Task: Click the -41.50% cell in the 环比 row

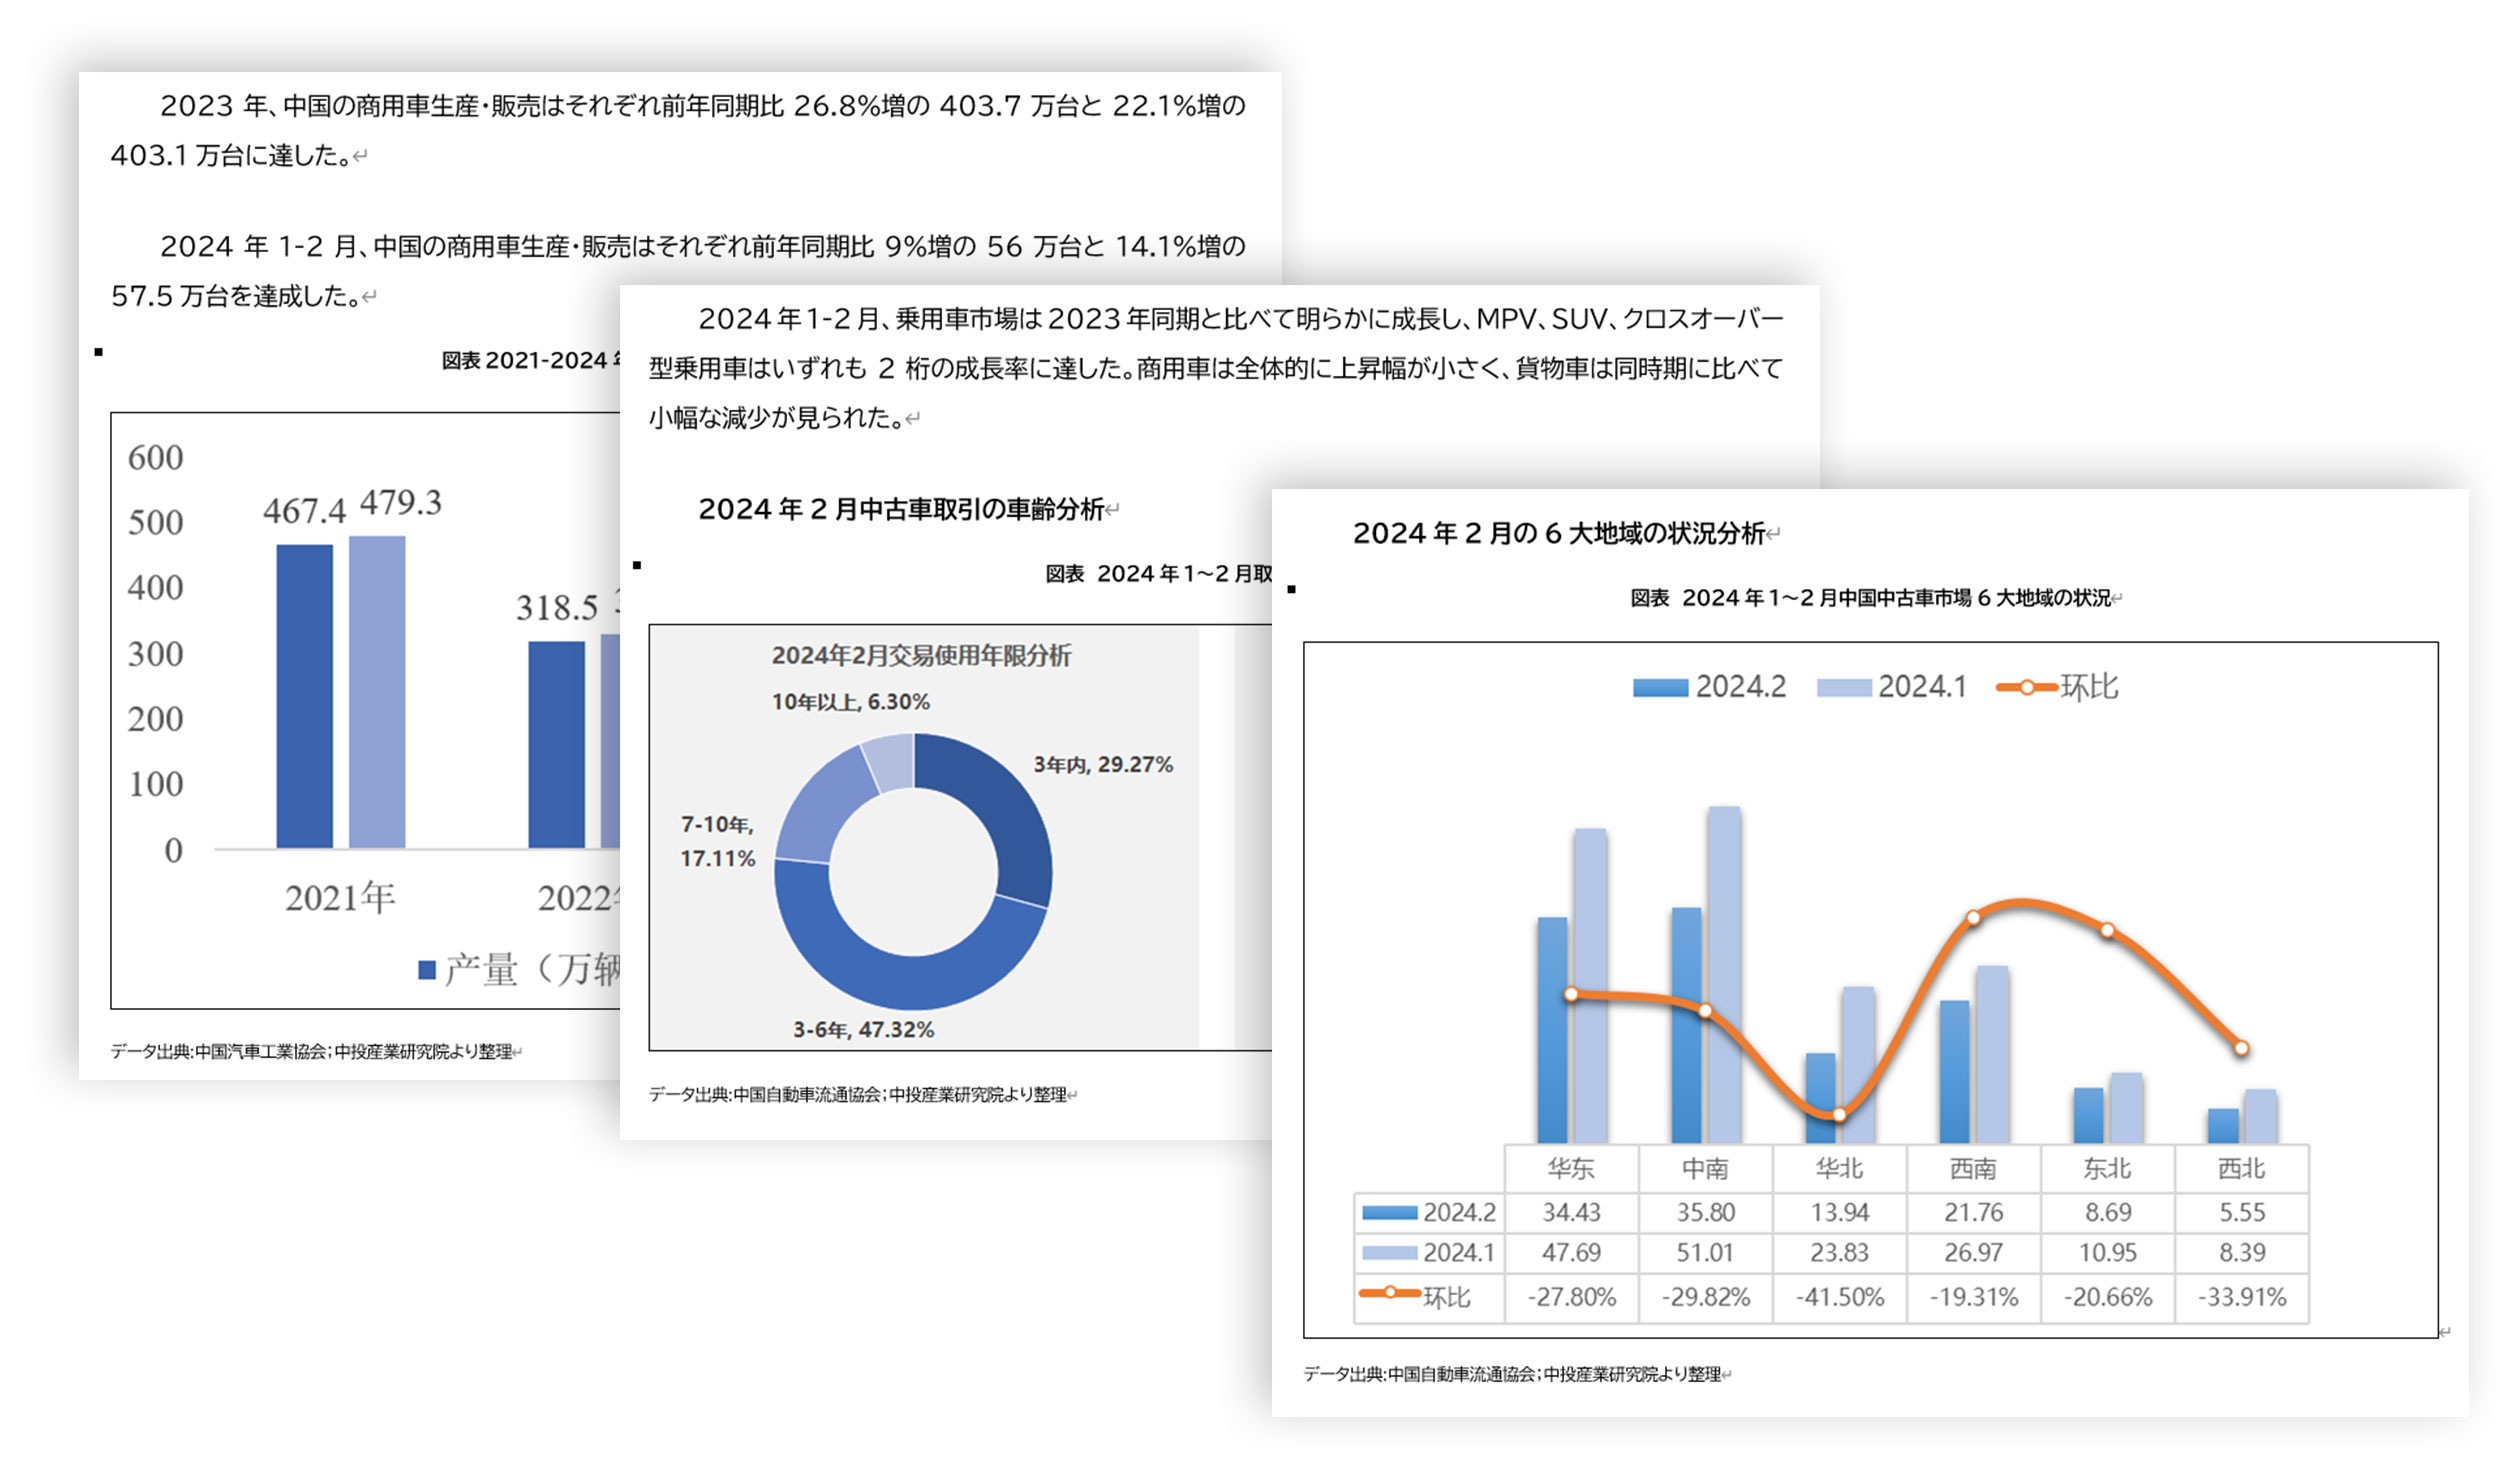Action: click(1839, 1297)
